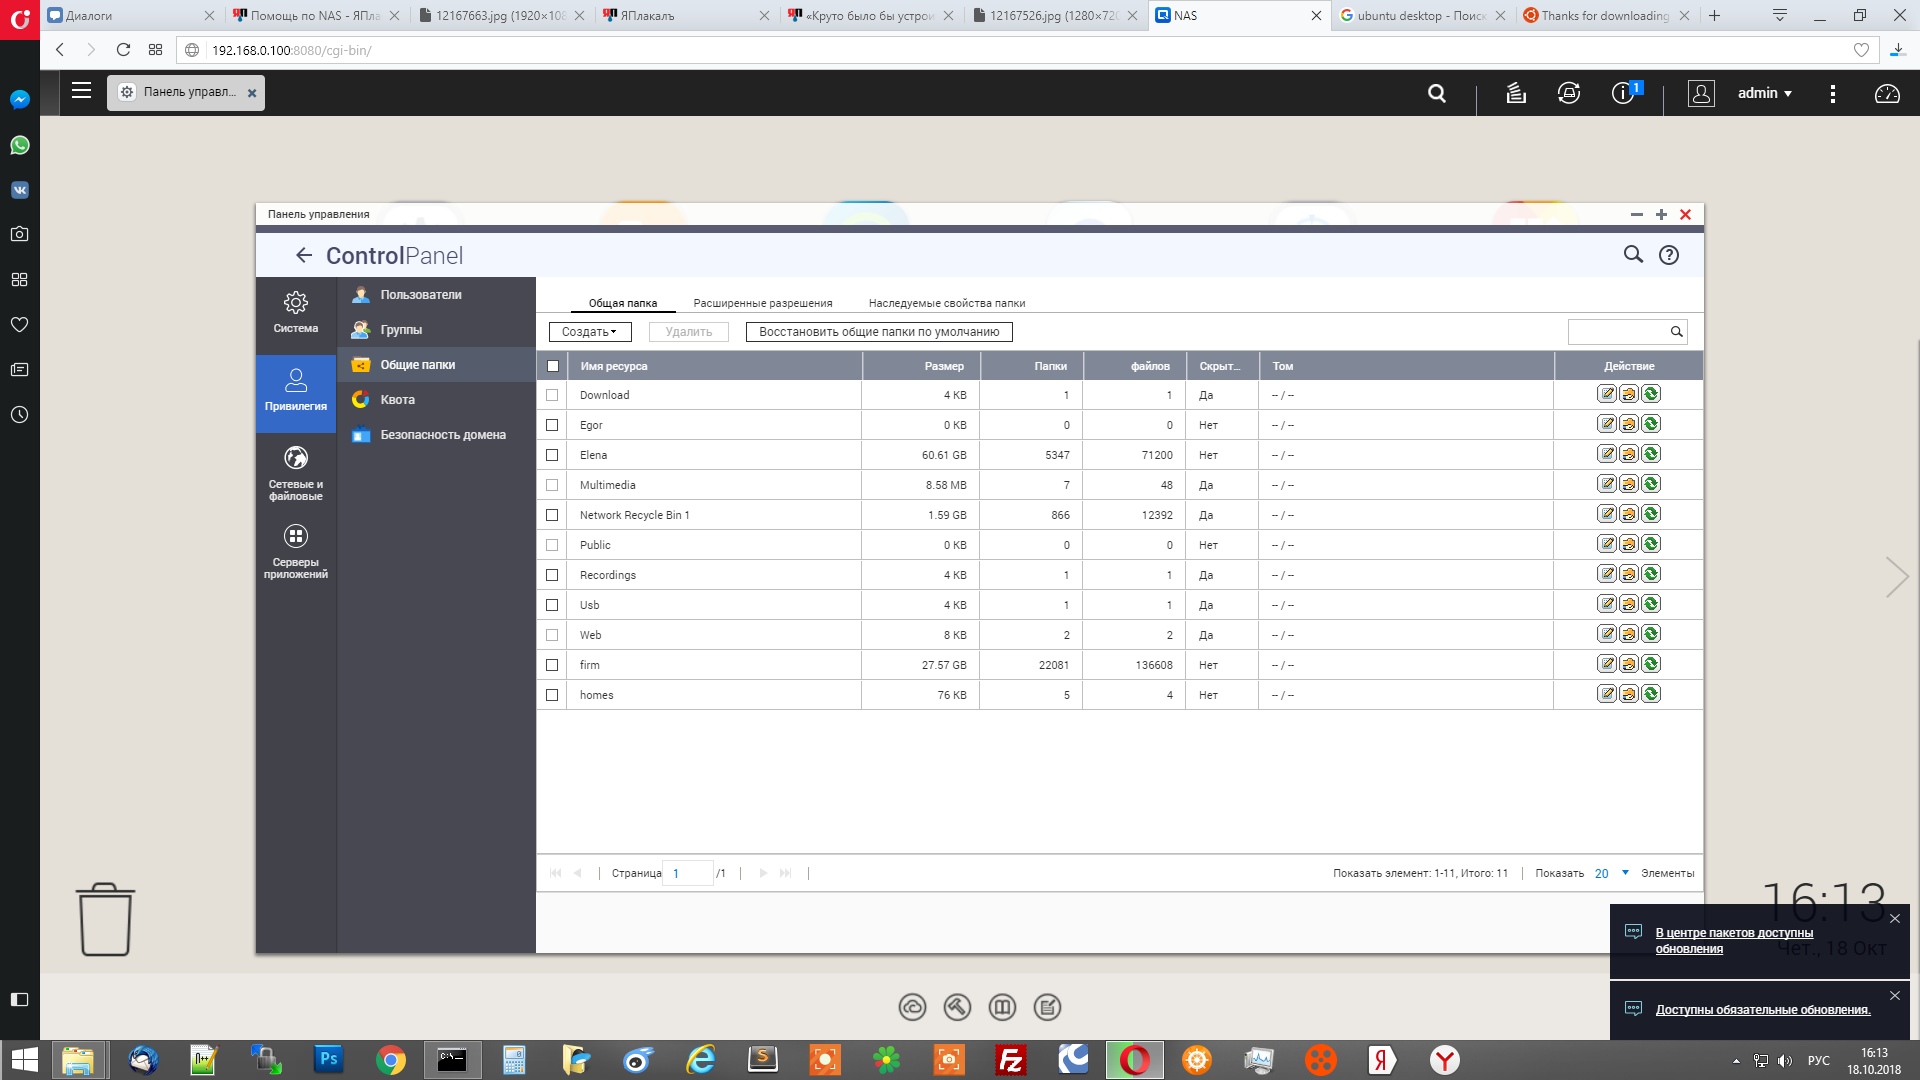This screenshot has width=1920, height=1080.
Task: Click the top bar search magnifier
Action: click(1437, 93)
